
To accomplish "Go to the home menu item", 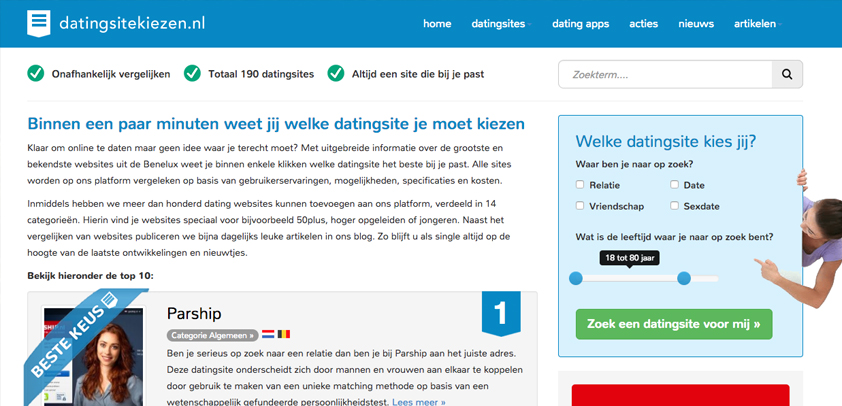I will click(x=437, y=24).
